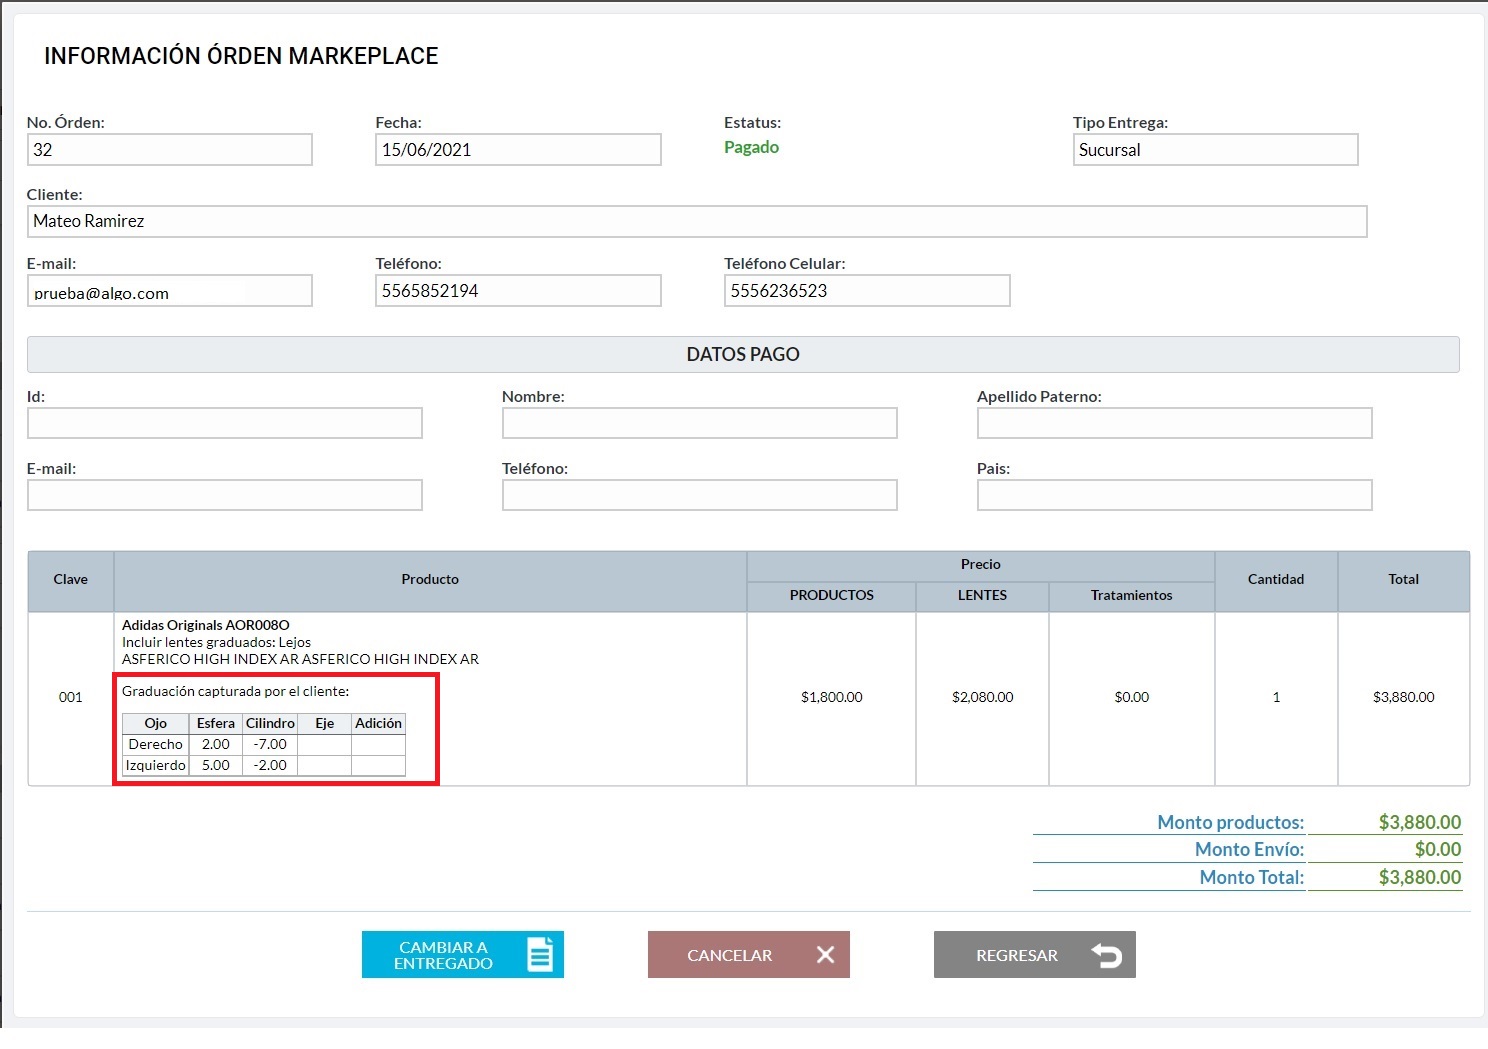Click the DATOS PAGO section header
The width and height of the screenshot is (1488, 1049).
(x=743, y=355)
